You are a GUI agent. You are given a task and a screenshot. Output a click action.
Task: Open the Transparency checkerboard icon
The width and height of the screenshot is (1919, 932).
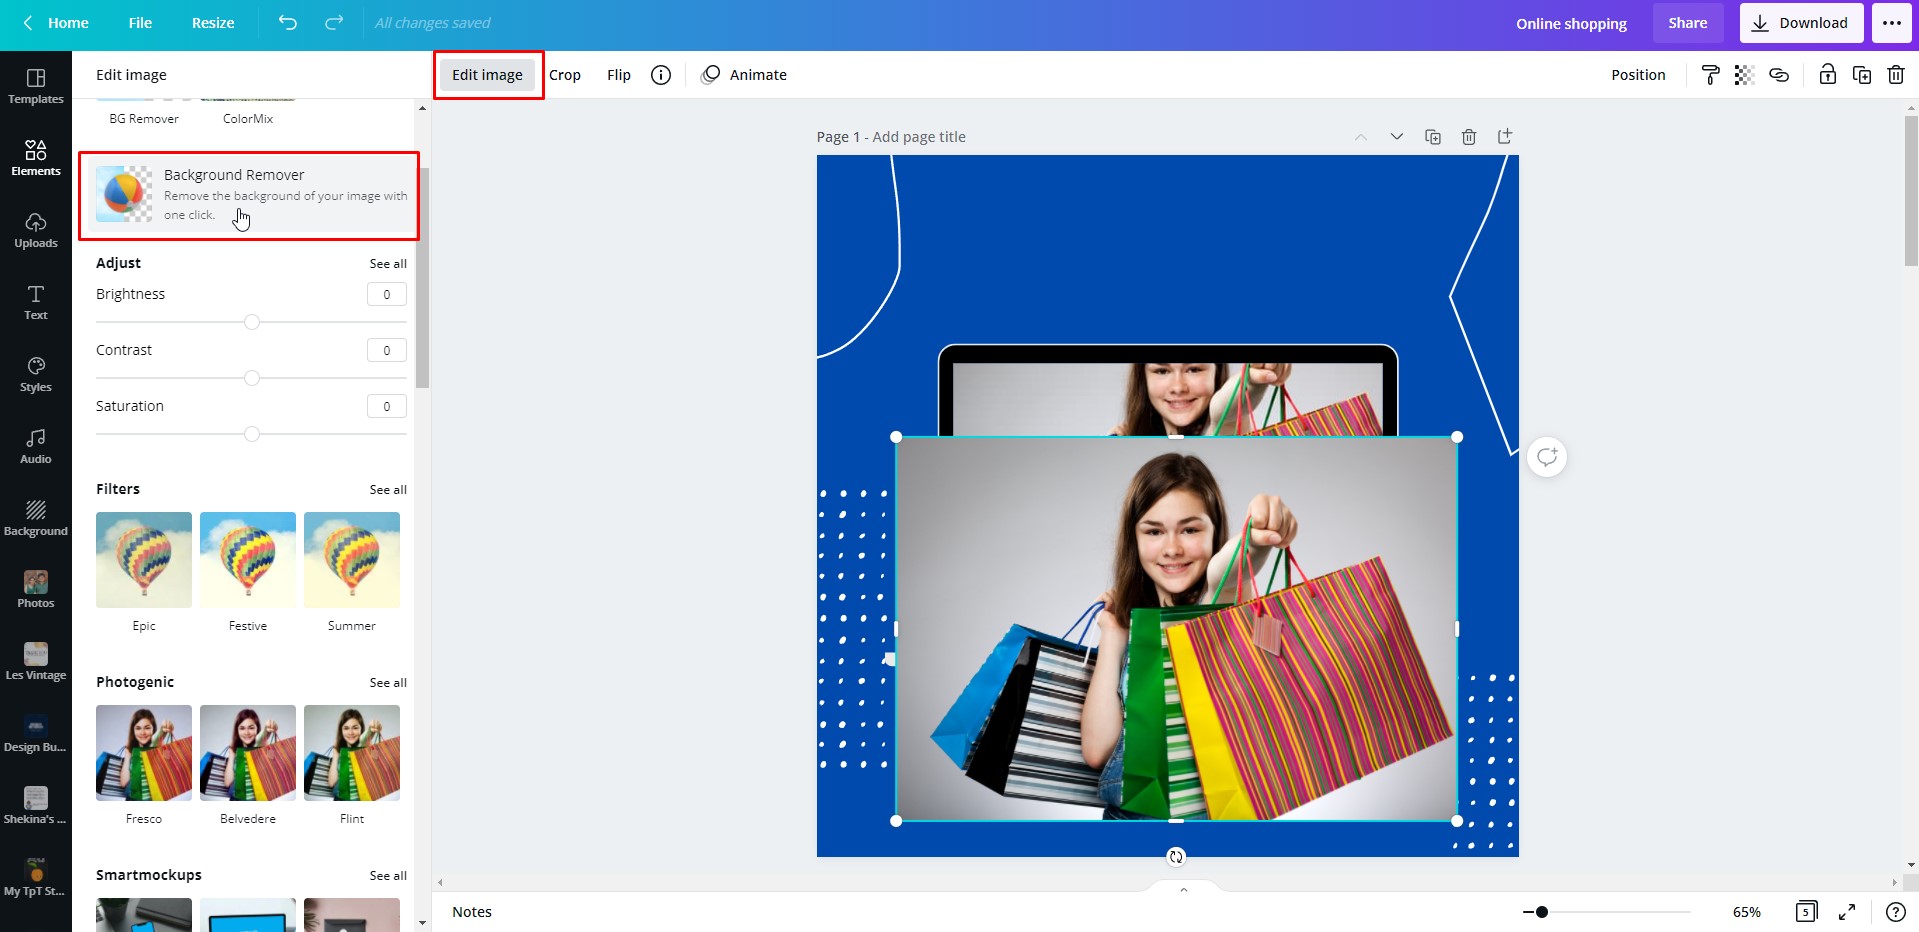click(1744, 75)
